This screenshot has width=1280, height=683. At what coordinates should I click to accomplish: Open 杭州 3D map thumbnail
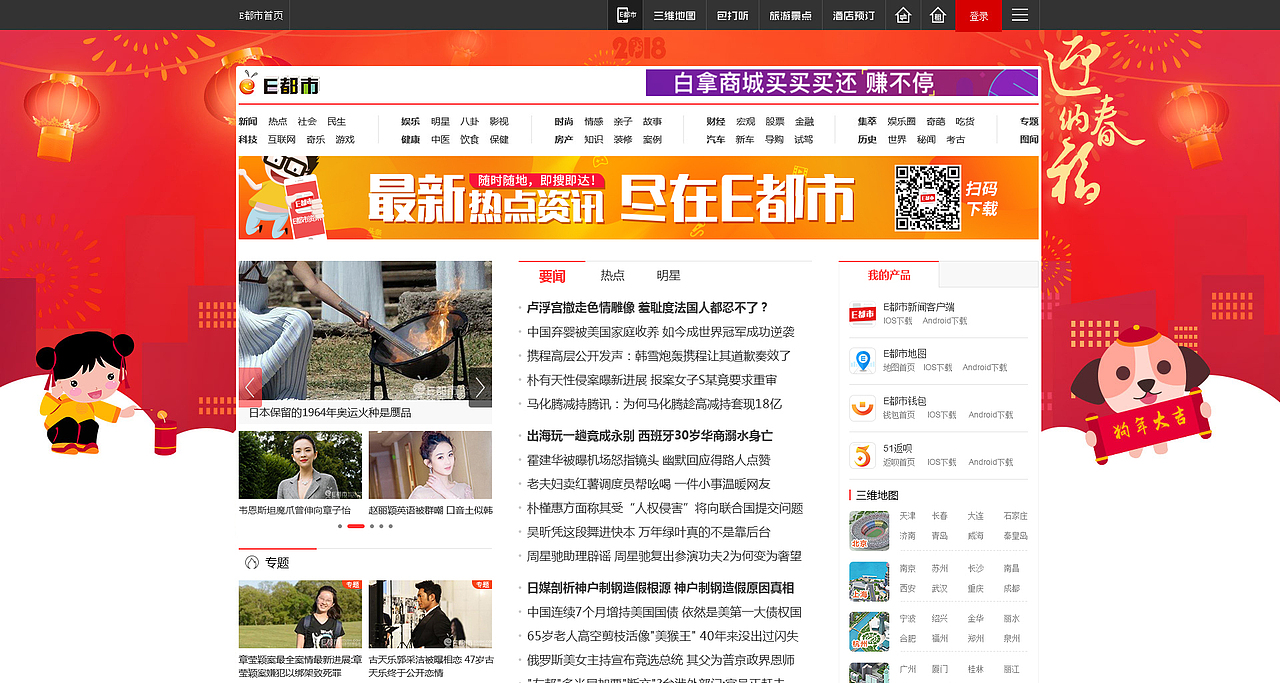869,631
